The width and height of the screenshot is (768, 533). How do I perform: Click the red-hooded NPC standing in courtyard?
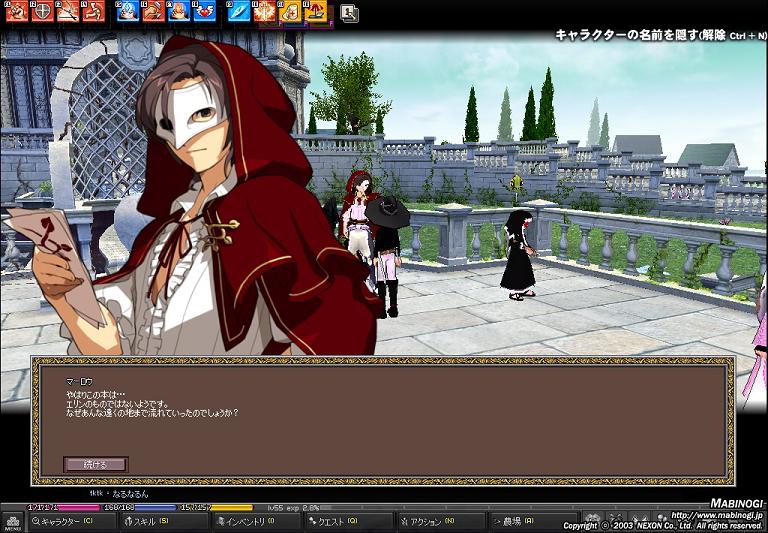(357, 218)
